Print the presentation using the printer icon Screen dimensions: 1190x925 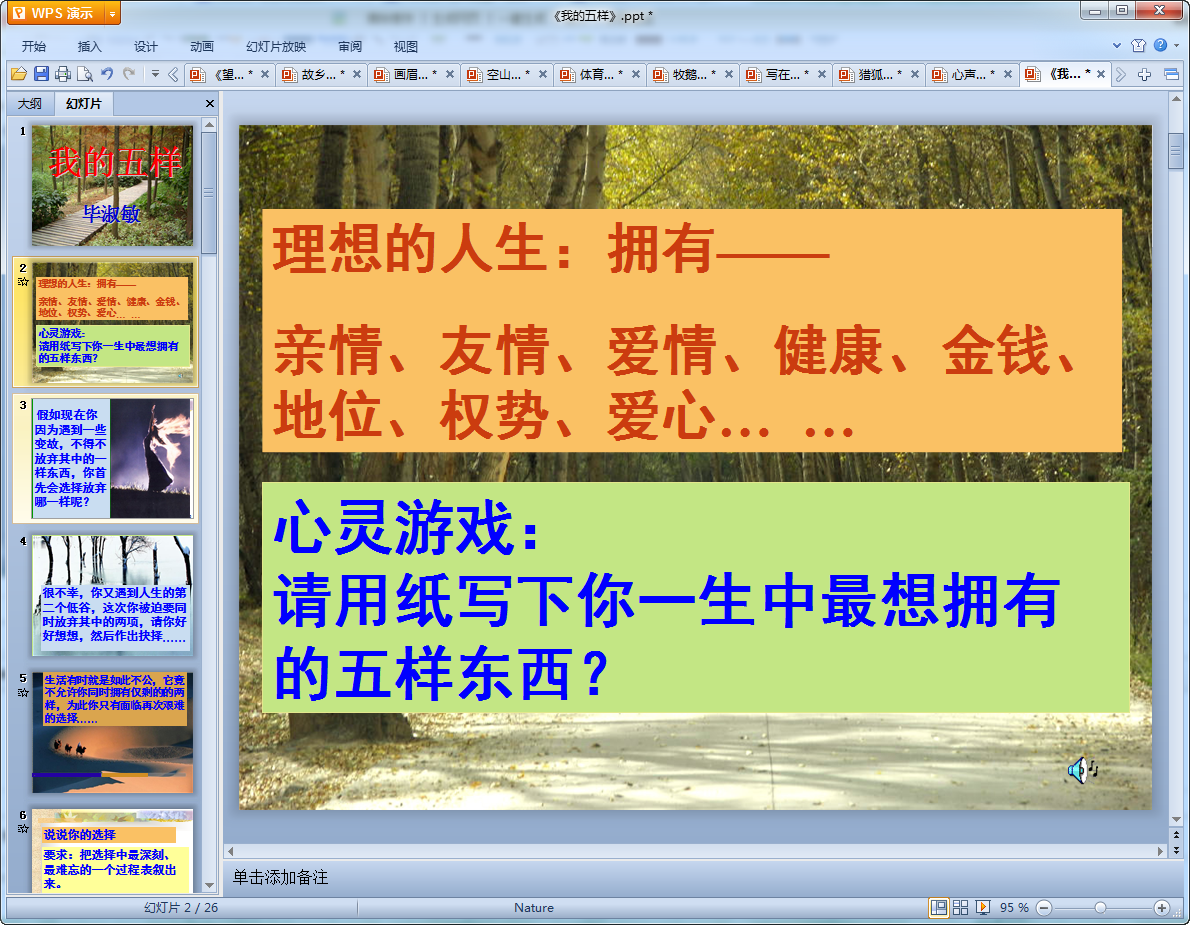[x=63, y=74]
